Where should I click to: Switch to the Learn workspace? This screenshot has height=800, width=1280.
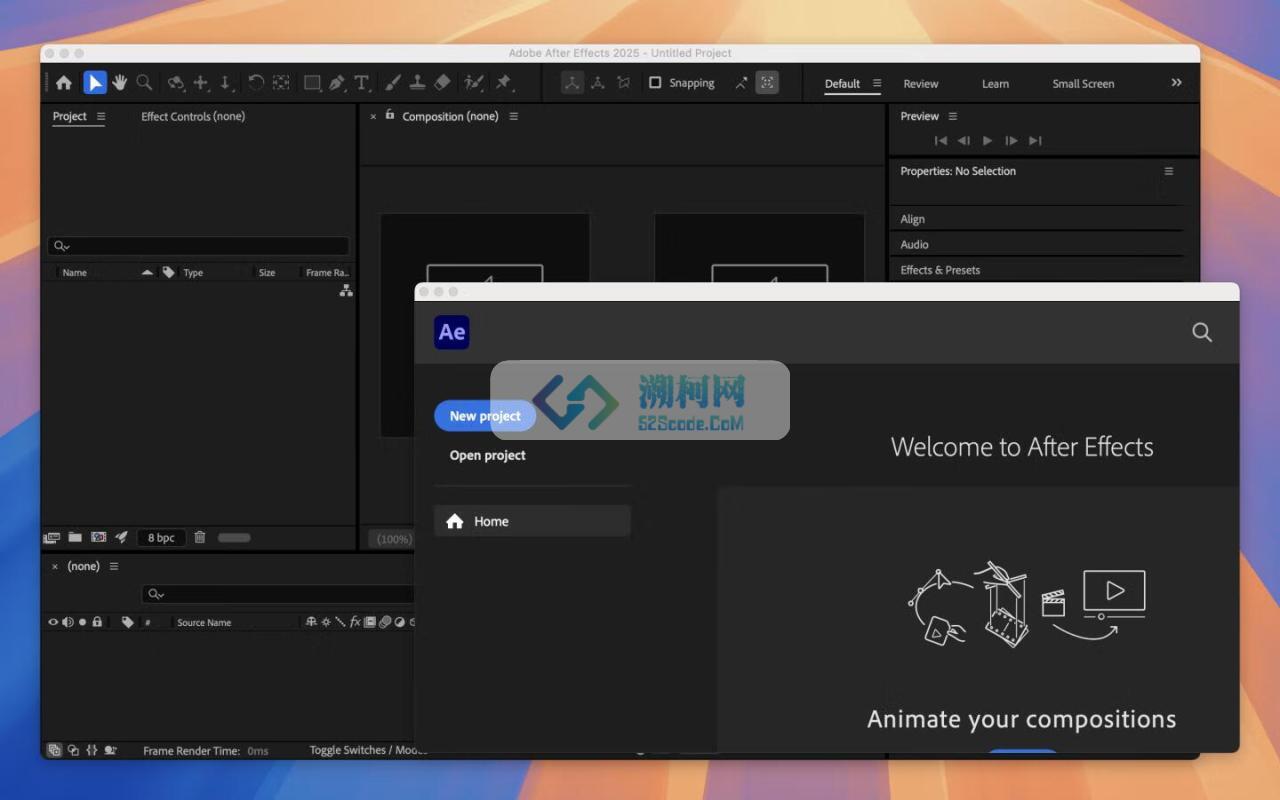[995, 84]
